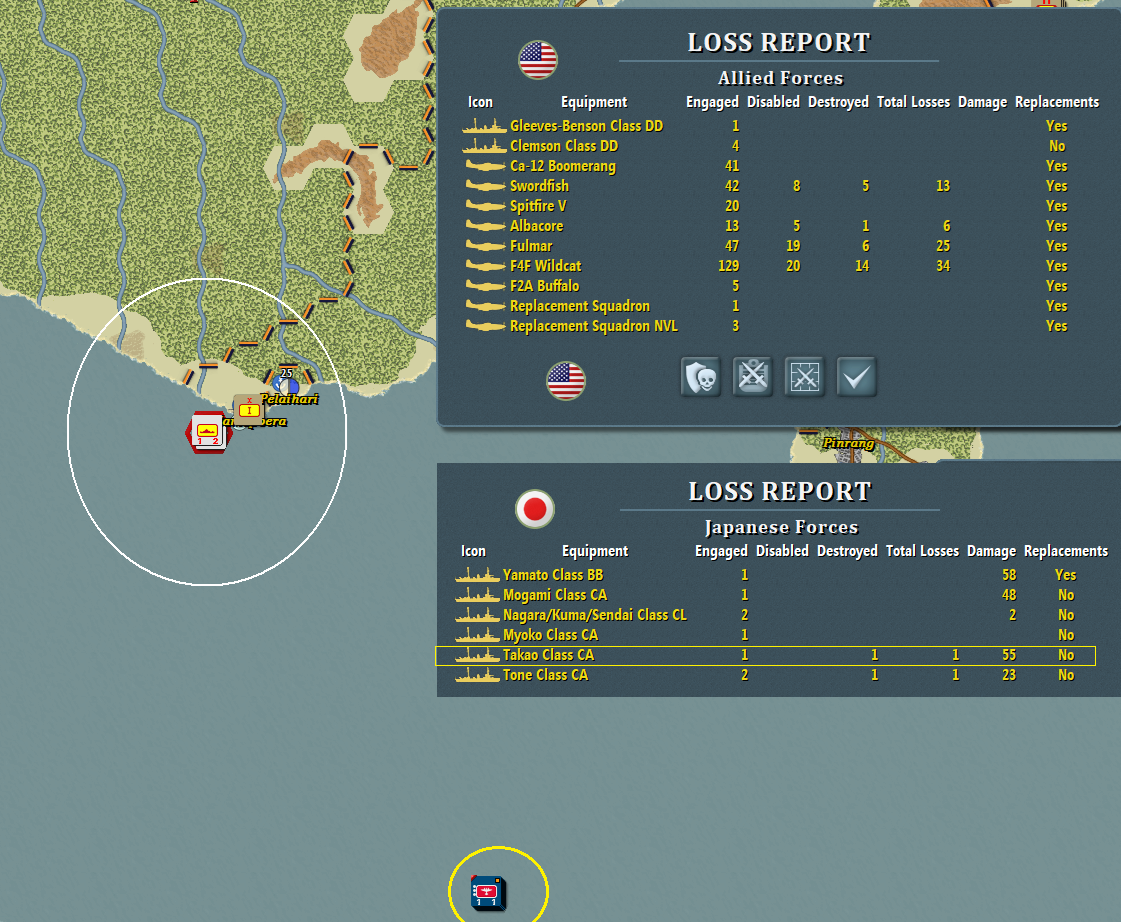Image resolution: width=1121 pixels, height=922 pixels.
Task: Click the Pelaihari port marker numbered 25
Action: pos(286,381)
